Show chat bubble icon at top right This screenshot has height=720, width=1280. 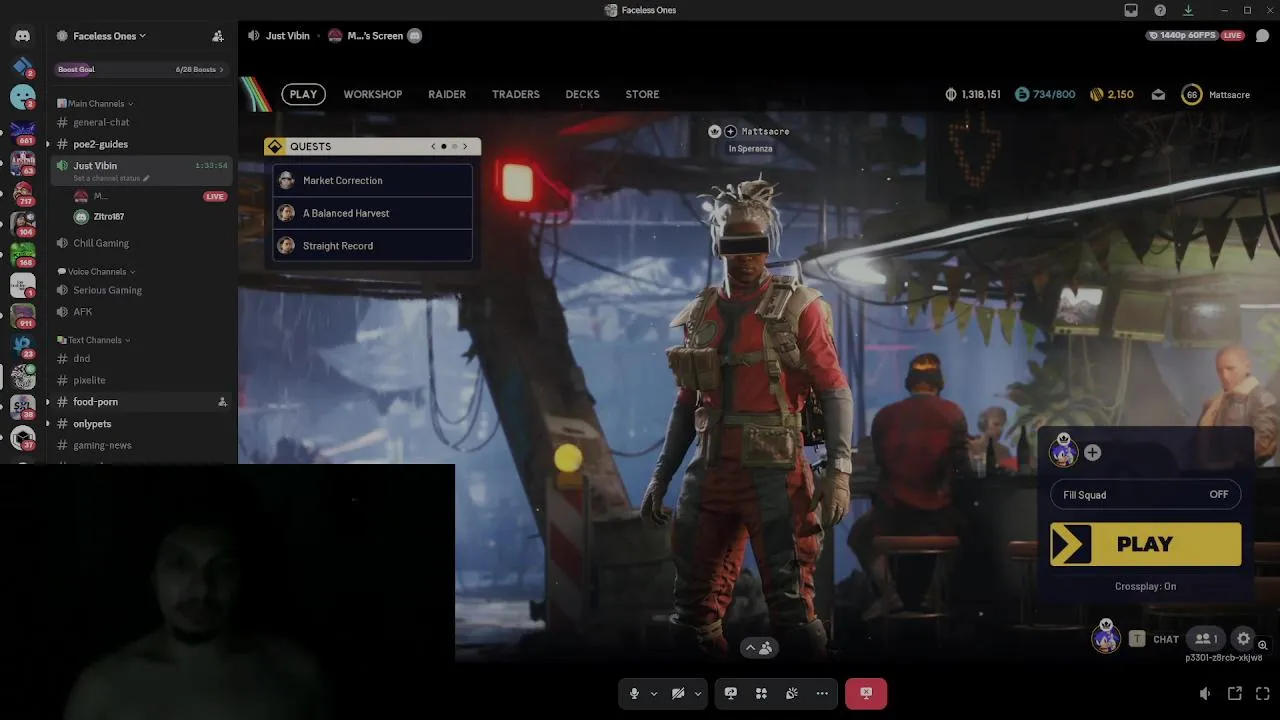coord(1262,36)
